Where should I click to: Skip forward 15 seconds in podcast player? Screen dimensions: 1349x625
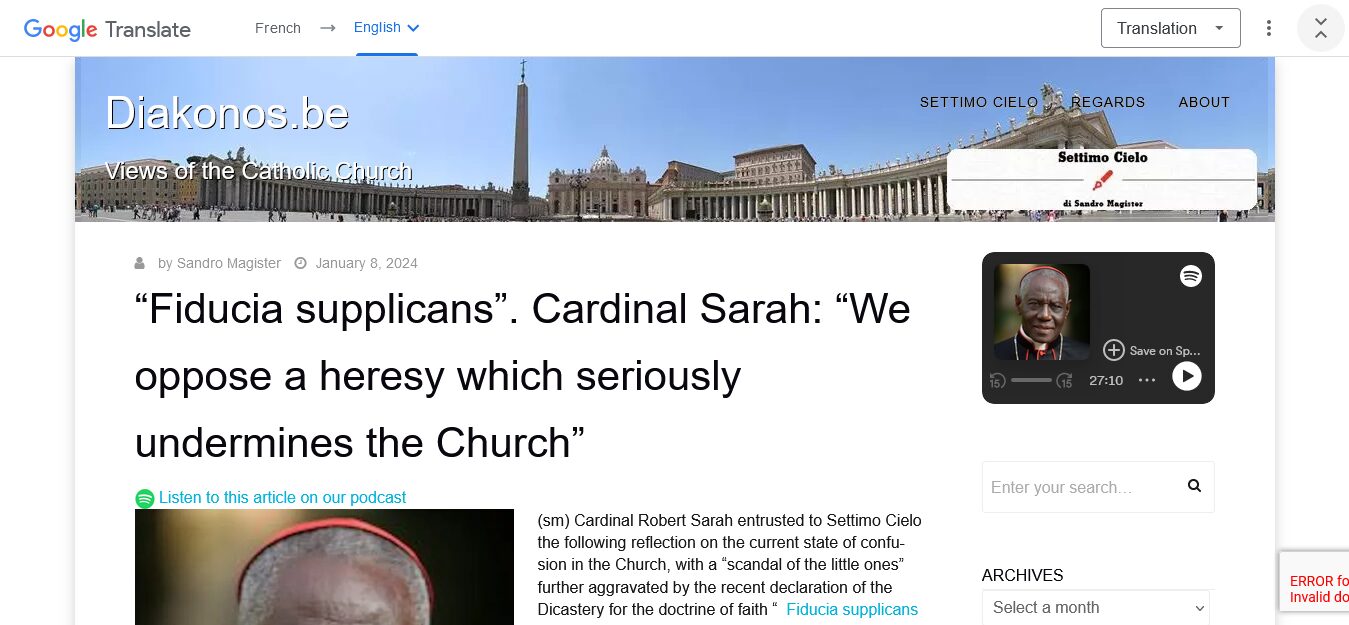click(x=1065, y=381)
